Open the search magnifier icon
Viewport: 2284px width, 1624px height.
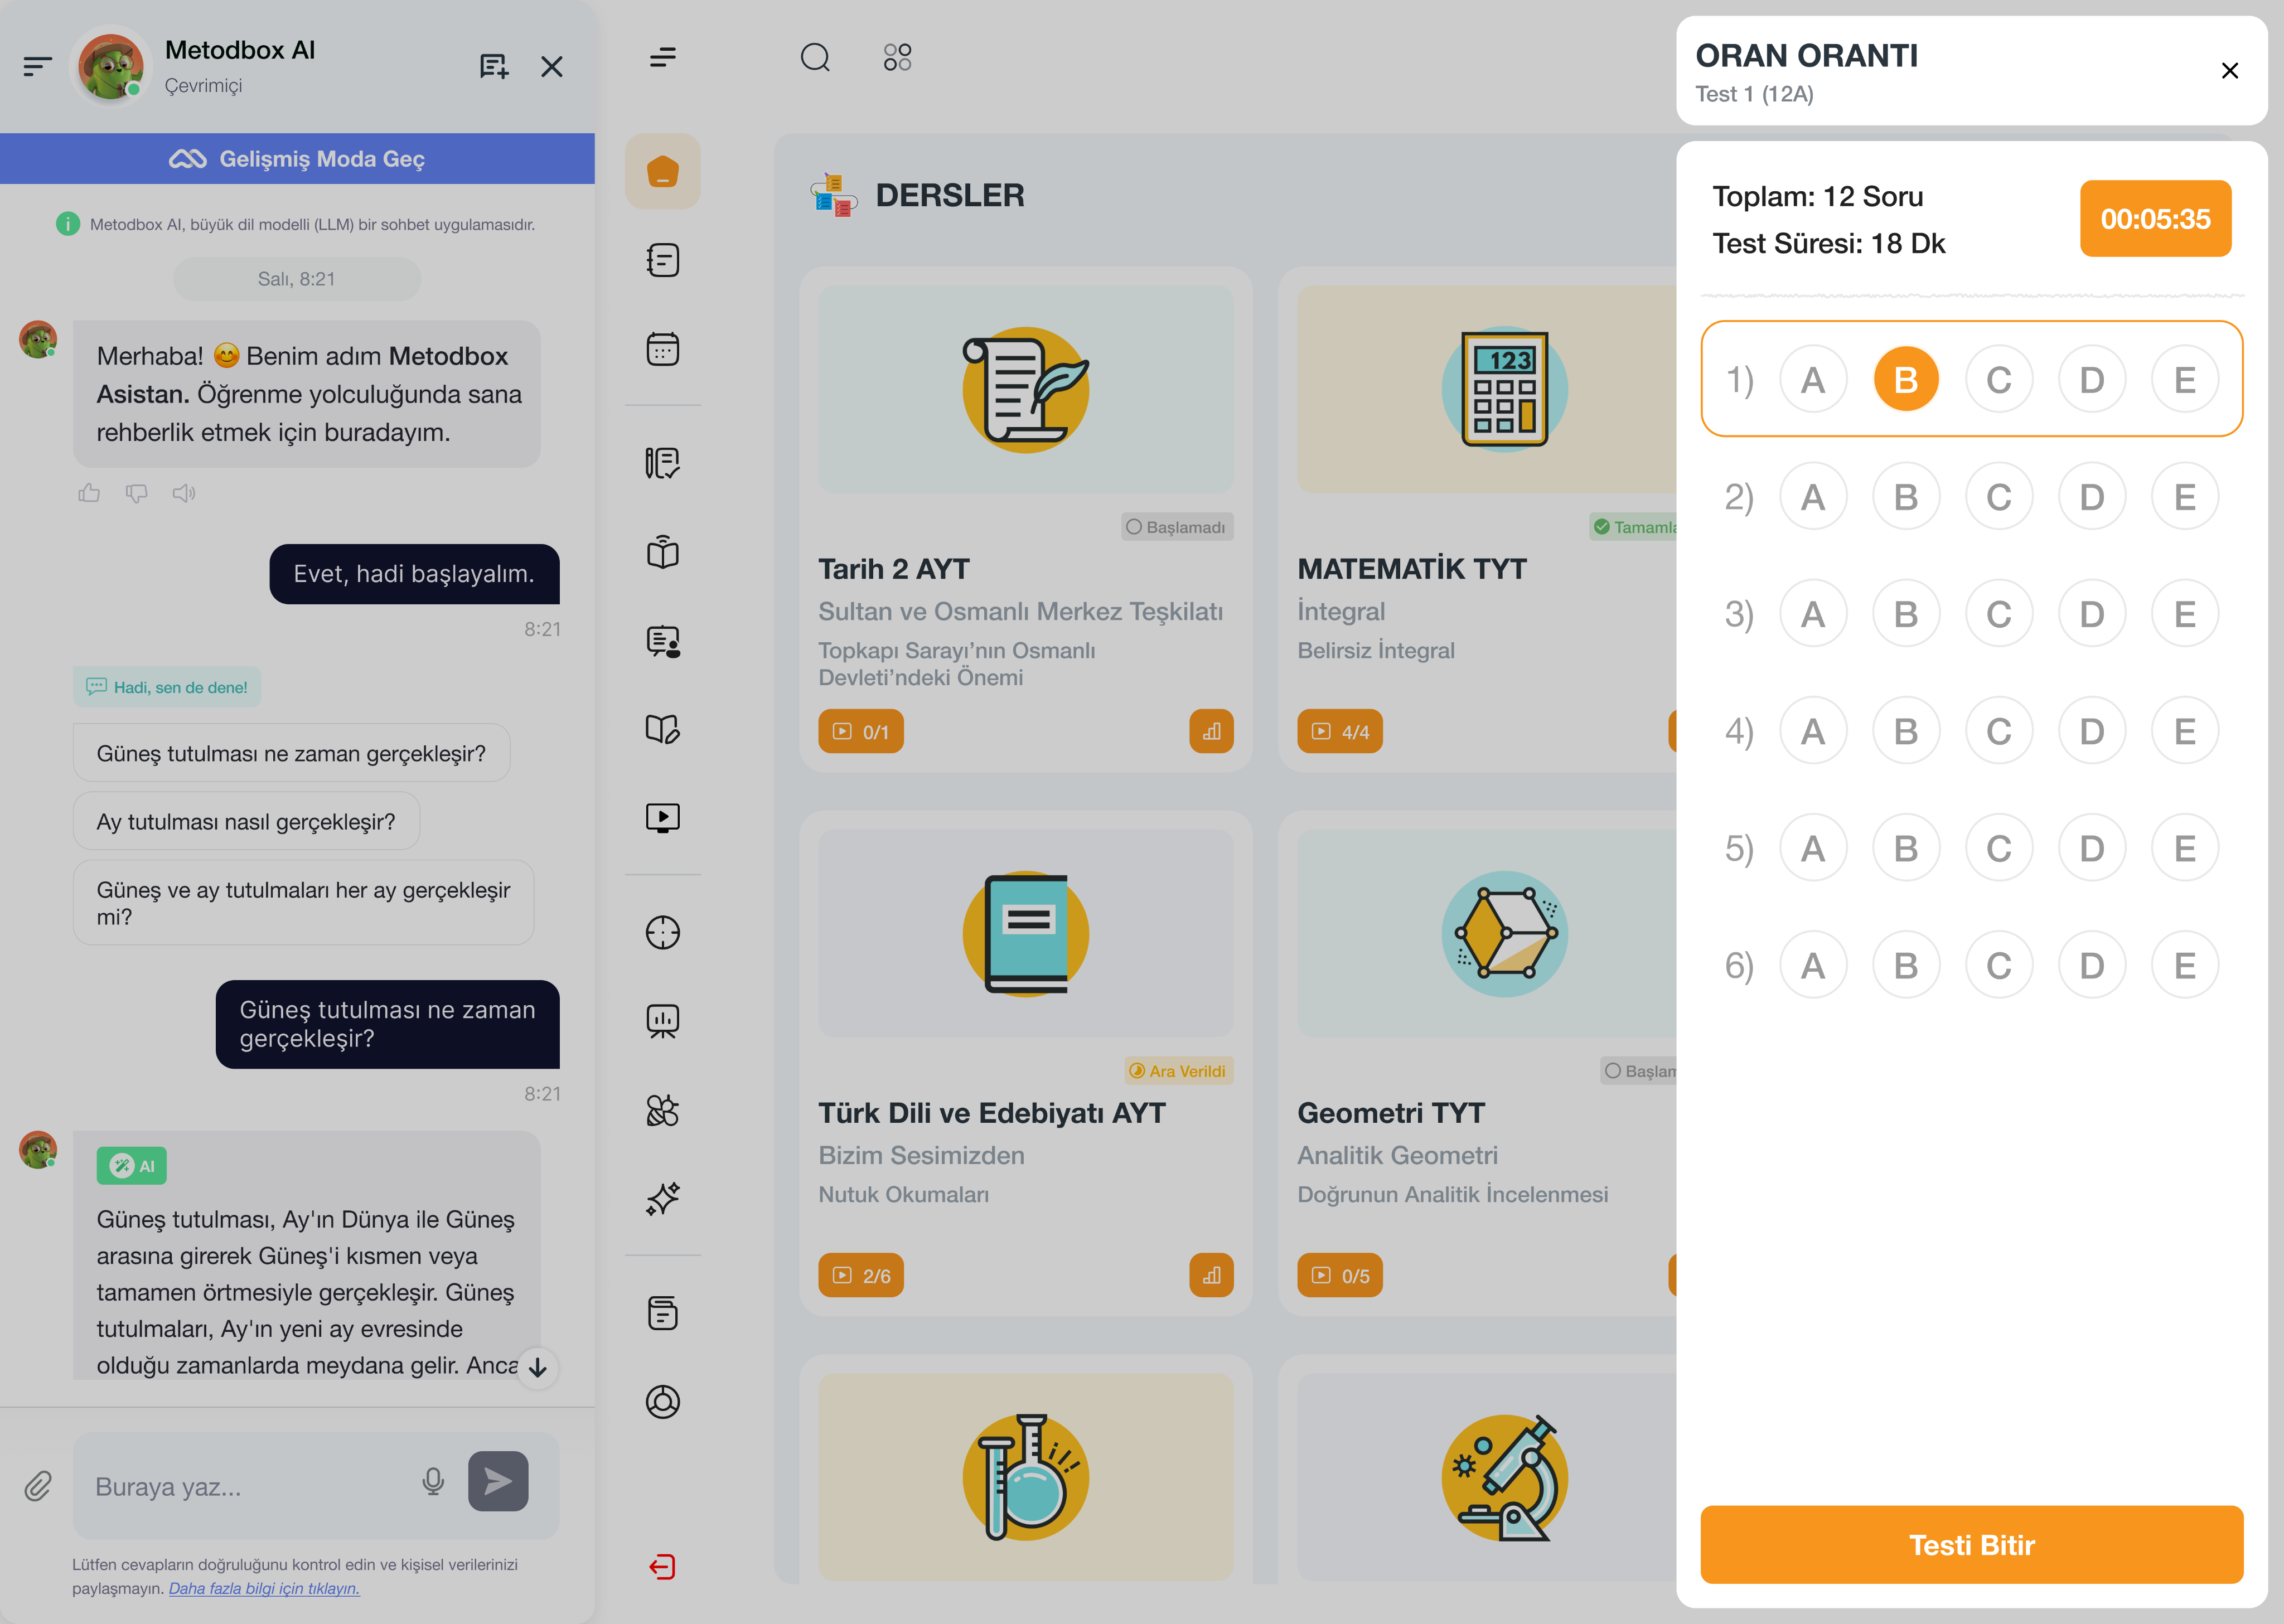click(x=816, y=57)
